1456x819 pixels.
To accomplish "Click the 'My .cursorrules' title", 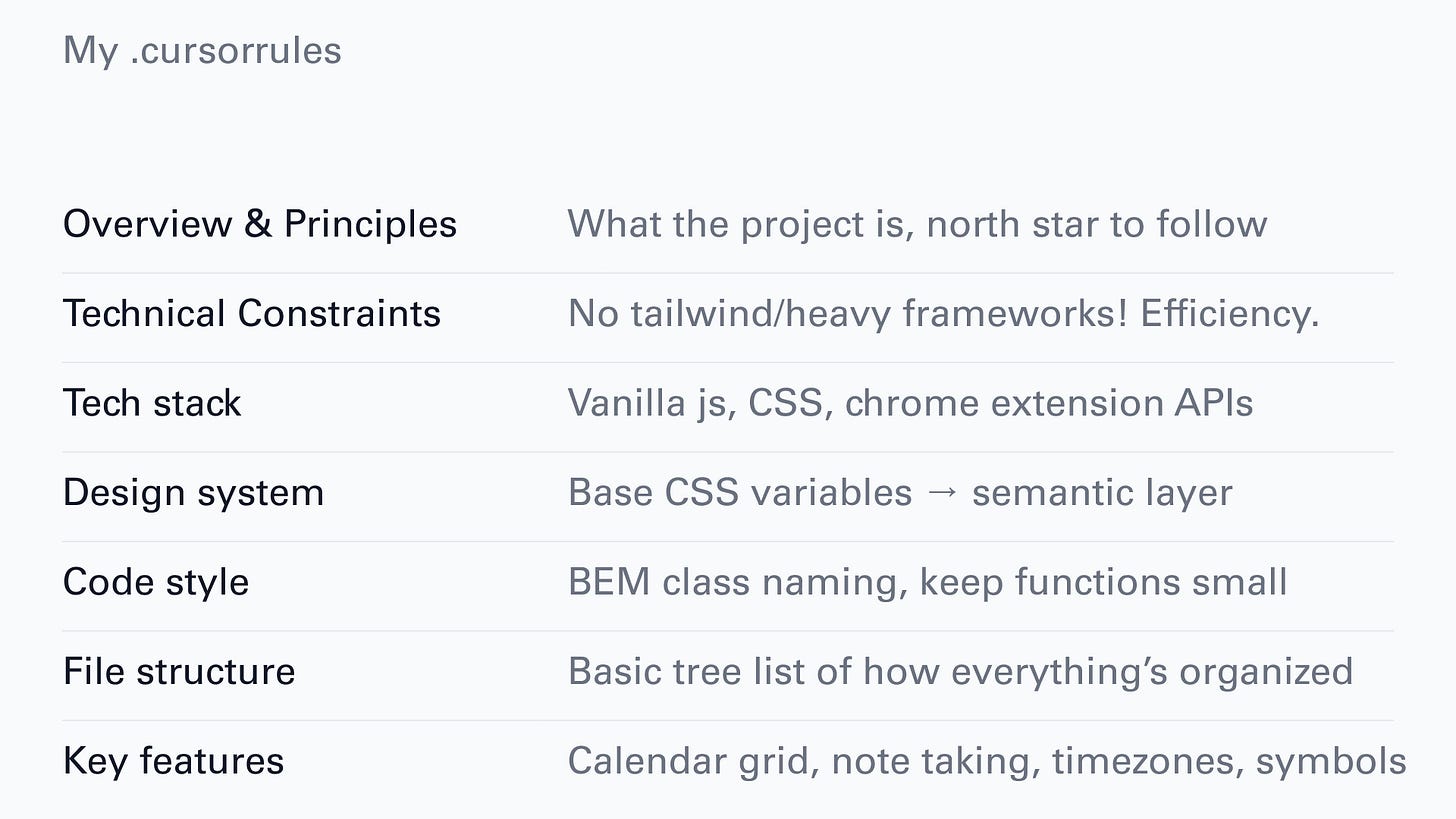I will pos(202,51).
